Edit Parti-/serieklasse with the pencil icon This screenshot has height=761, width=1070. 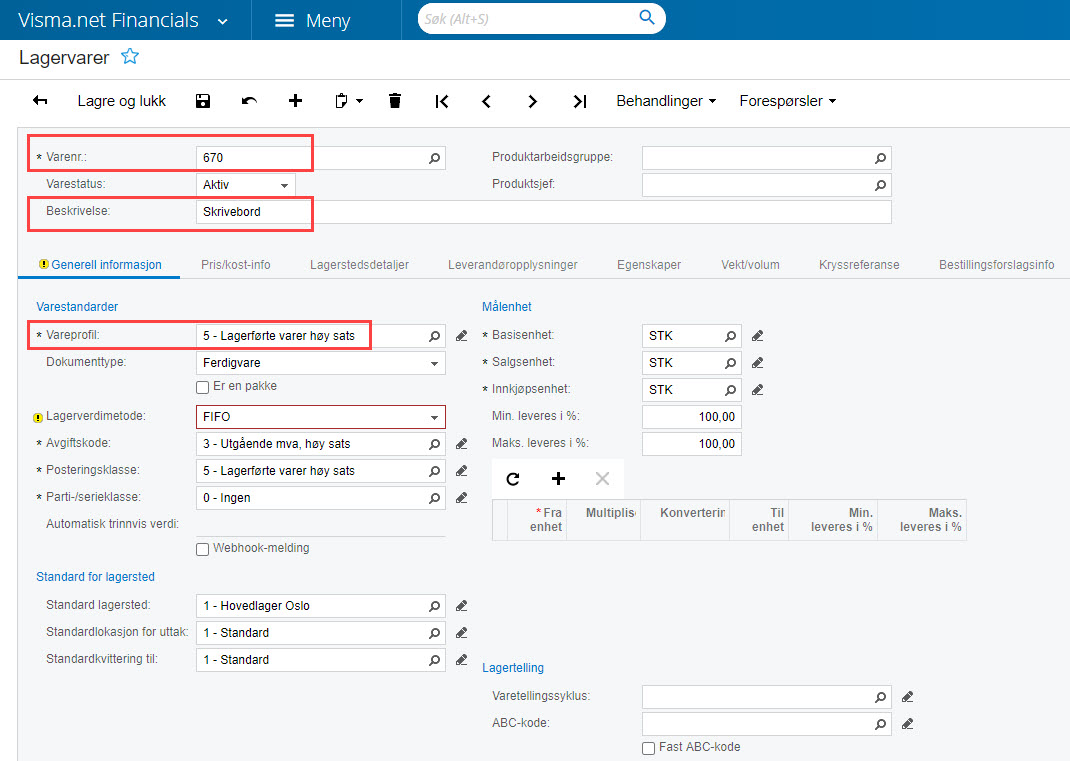point(462,498)
